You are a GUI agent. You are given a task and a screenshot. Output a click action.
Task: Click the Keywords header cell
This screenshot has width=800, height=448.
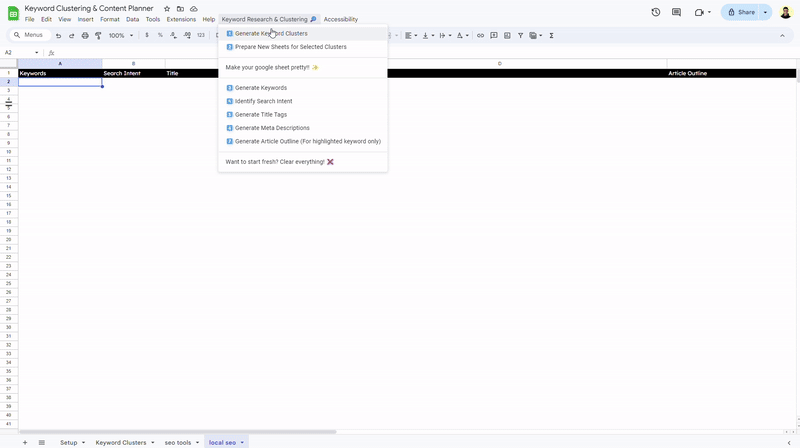[x=60, y=73]
